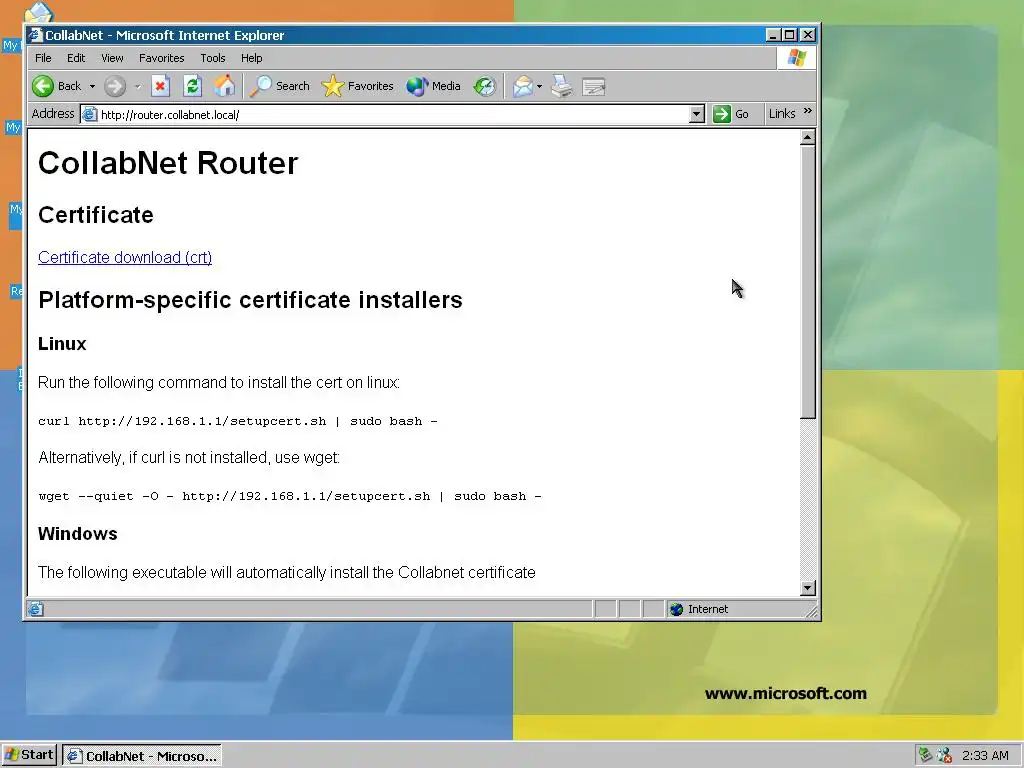Expand the address bar dropdown
This screenshot has width=1024, height=768.
(697, 115)
